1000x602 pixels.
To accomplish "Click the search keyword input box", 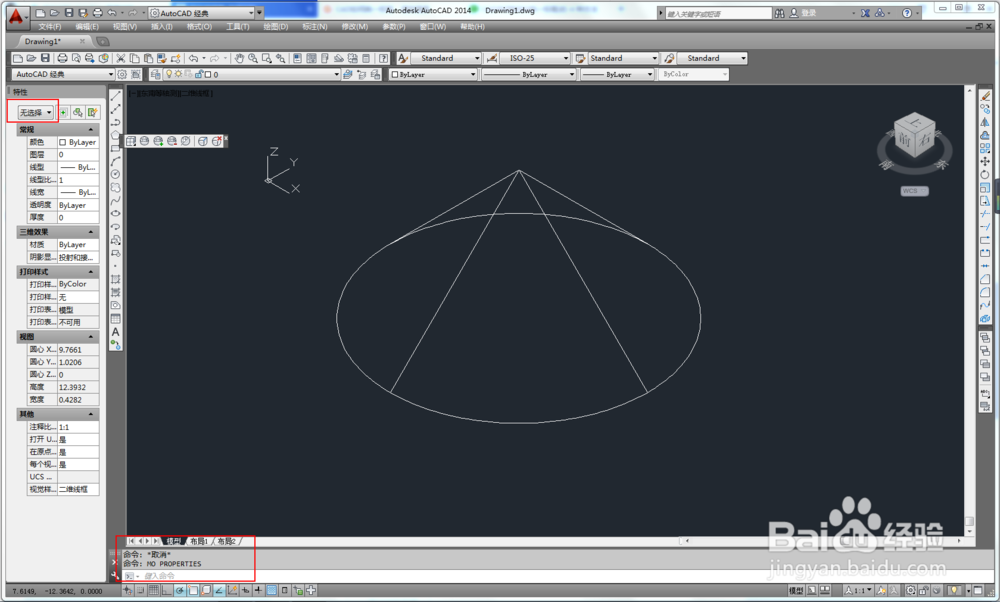I will tap(719, 13).
